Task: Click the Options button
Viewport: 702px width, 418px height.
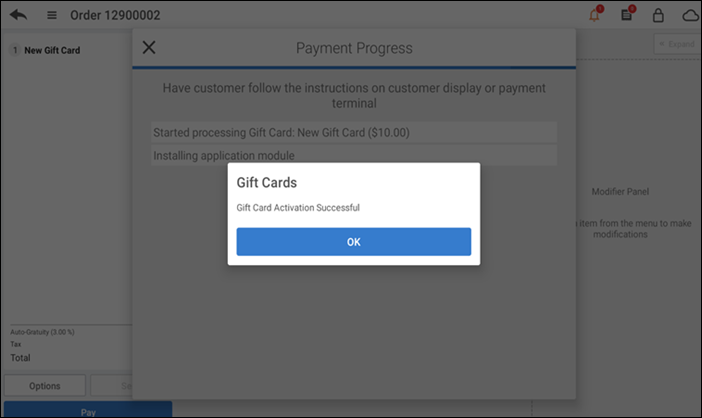Action: tap(44, 386)
